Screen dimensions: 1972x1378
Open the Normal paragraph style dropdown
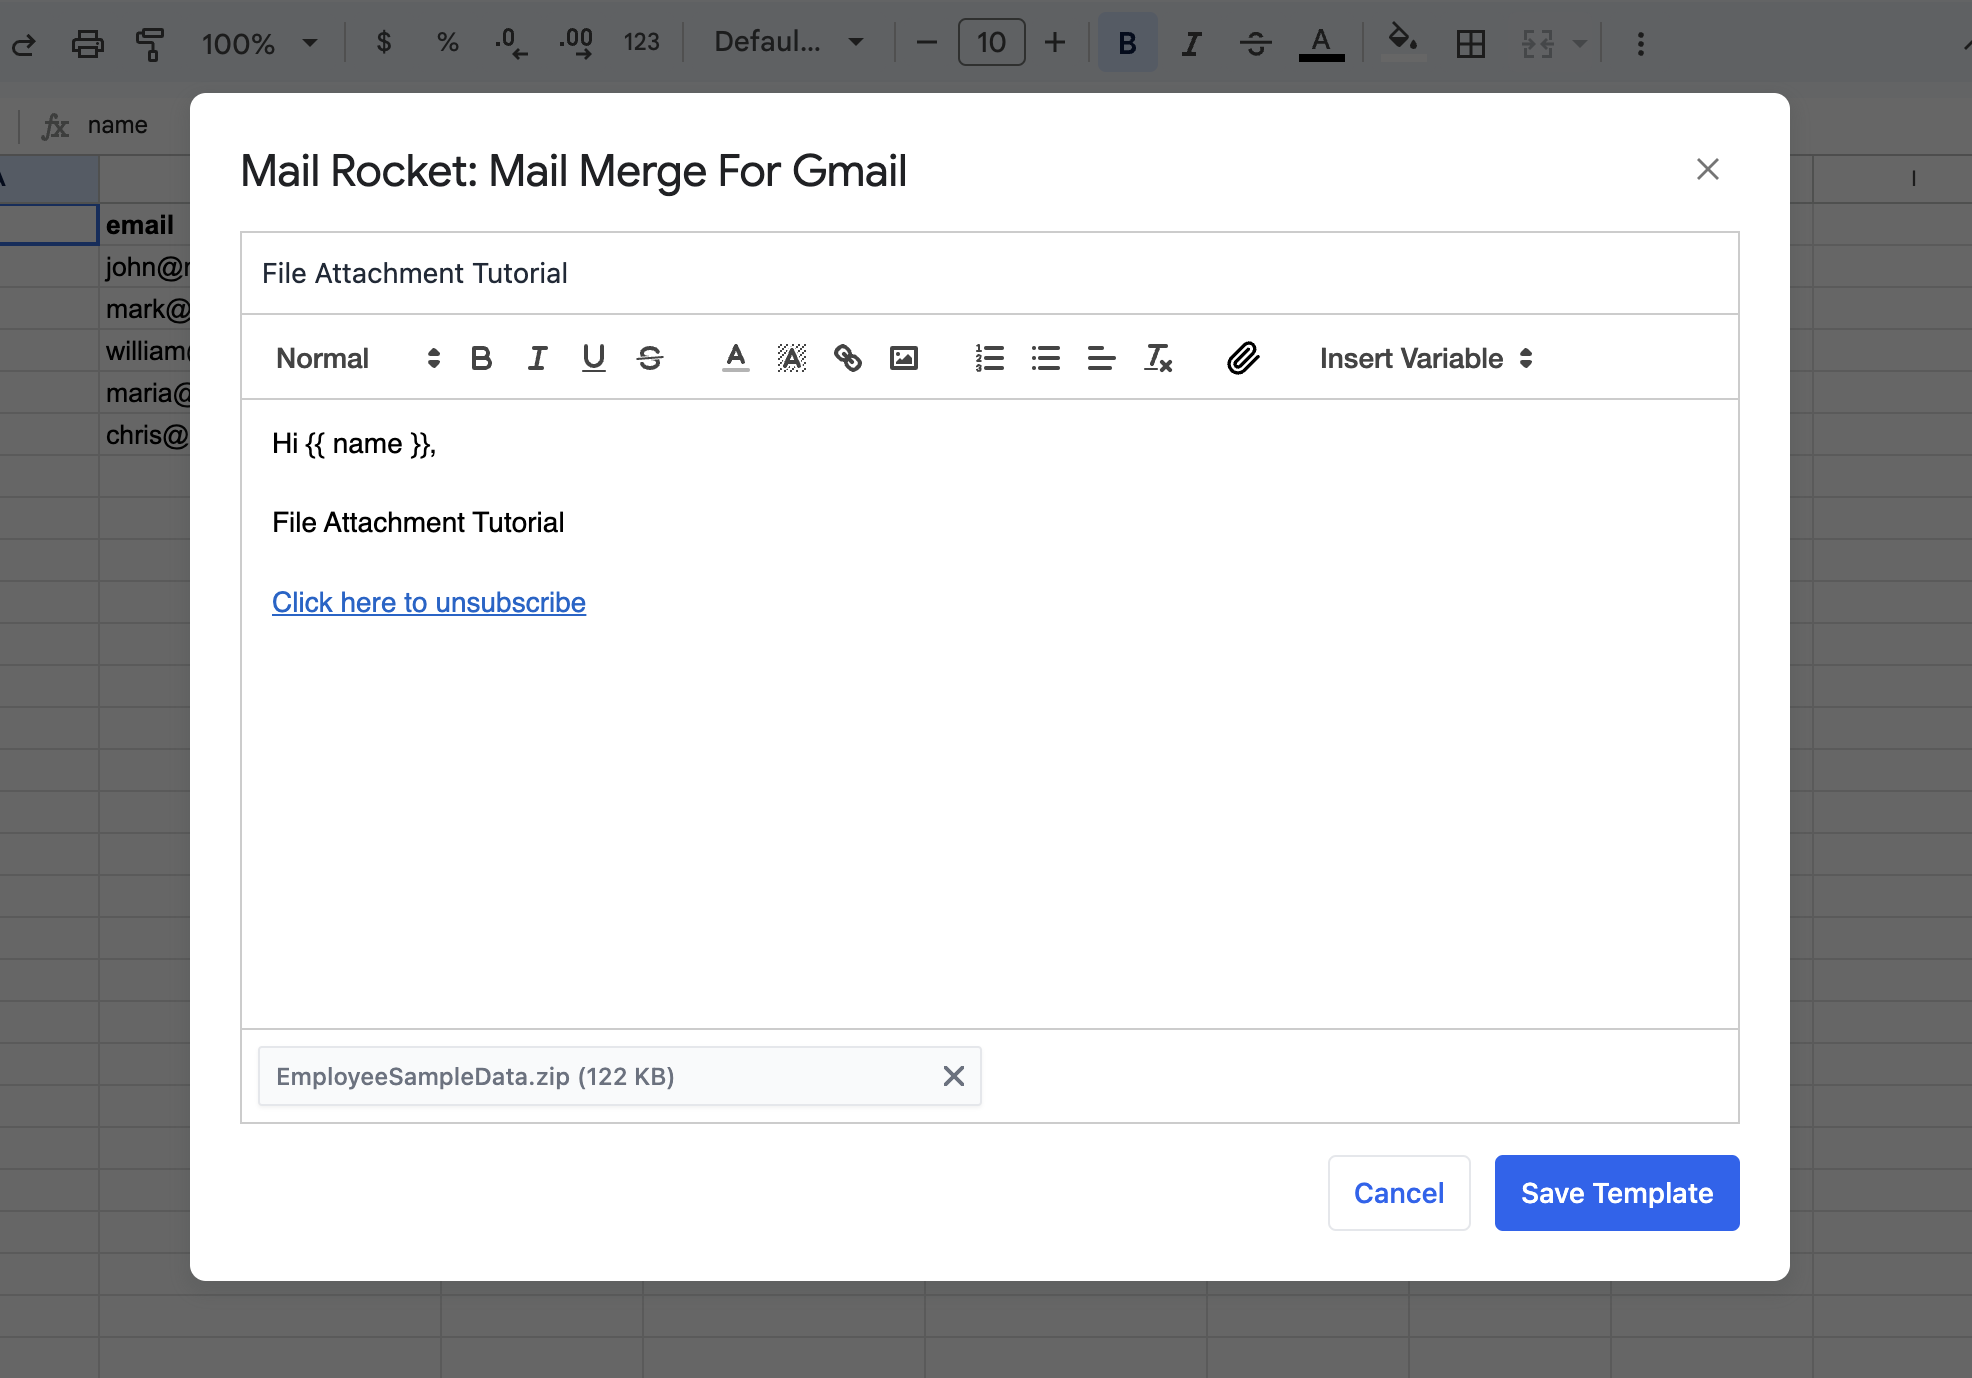[x=357, y=358]
